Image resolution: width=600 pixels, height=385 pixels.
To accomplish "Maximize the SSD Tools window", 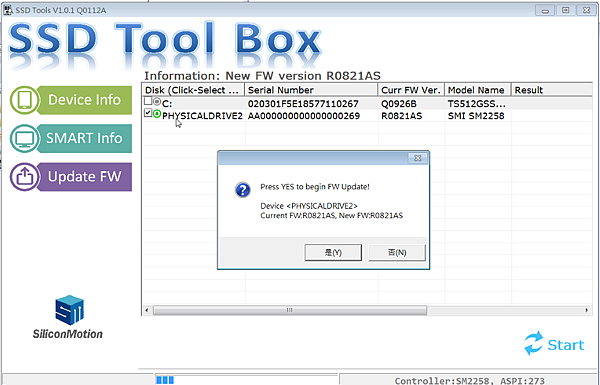I will pyautogui.click(x=566, y=10).
